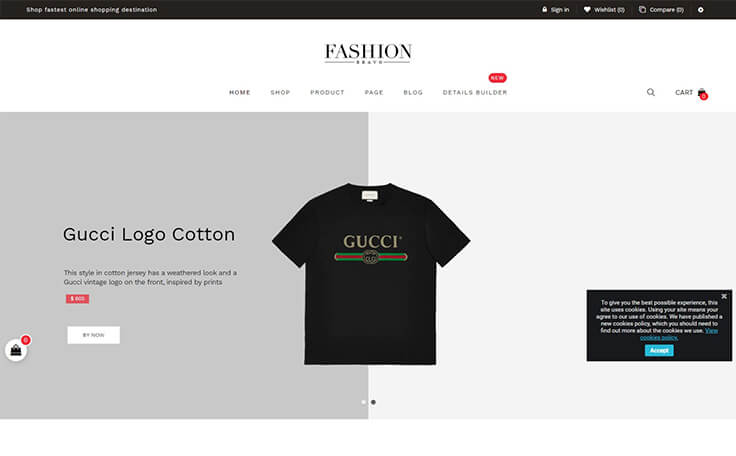Open the settings gear in top bar
Image resolution: width=736 pixels, height=456 pixels.
(x=700, y=9)
